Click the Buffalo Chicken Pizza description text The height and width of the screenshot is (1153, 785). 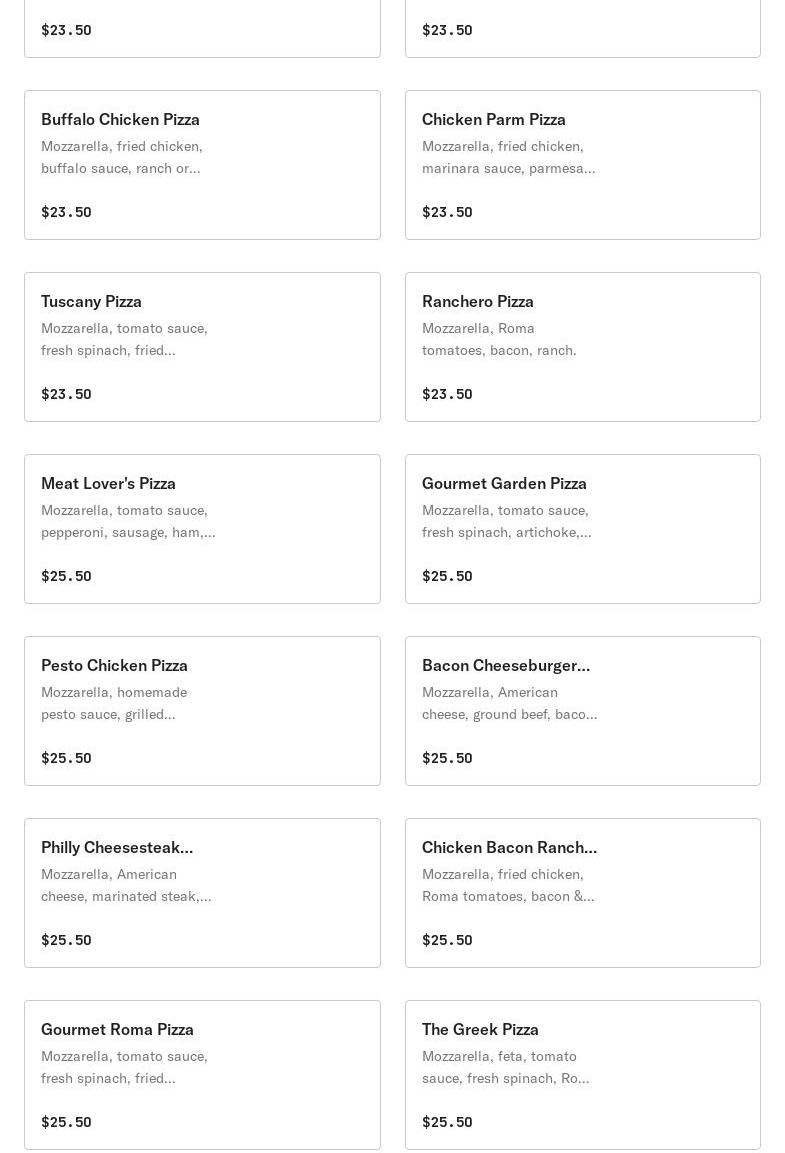tap(121, 157)
